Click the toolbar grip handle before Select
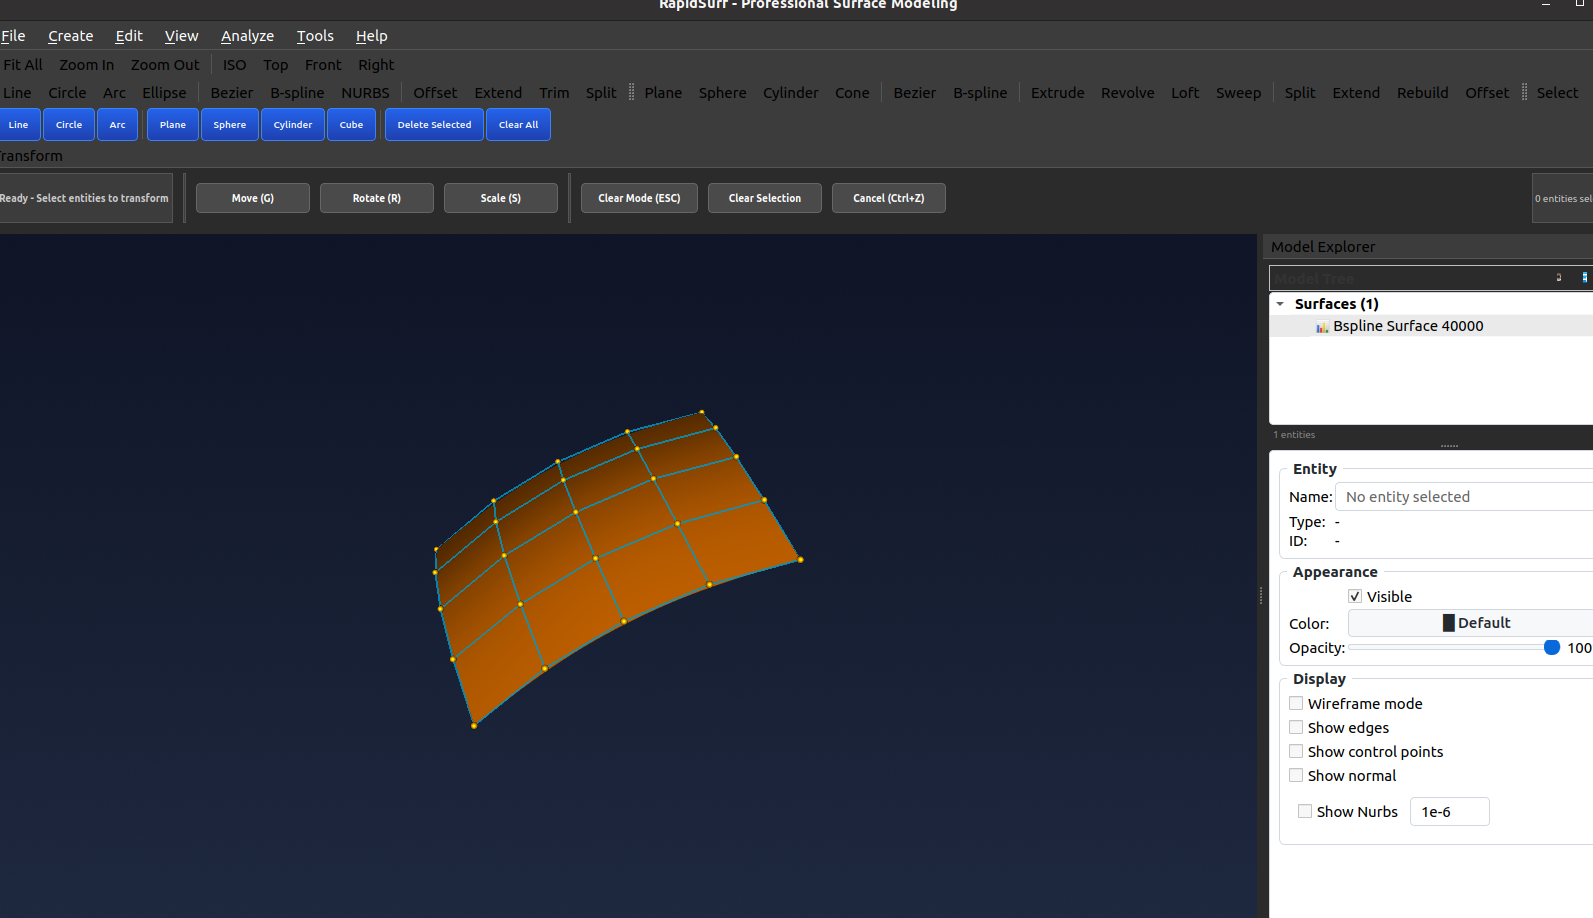The image size is (1593, 918). pos(1524,92)
